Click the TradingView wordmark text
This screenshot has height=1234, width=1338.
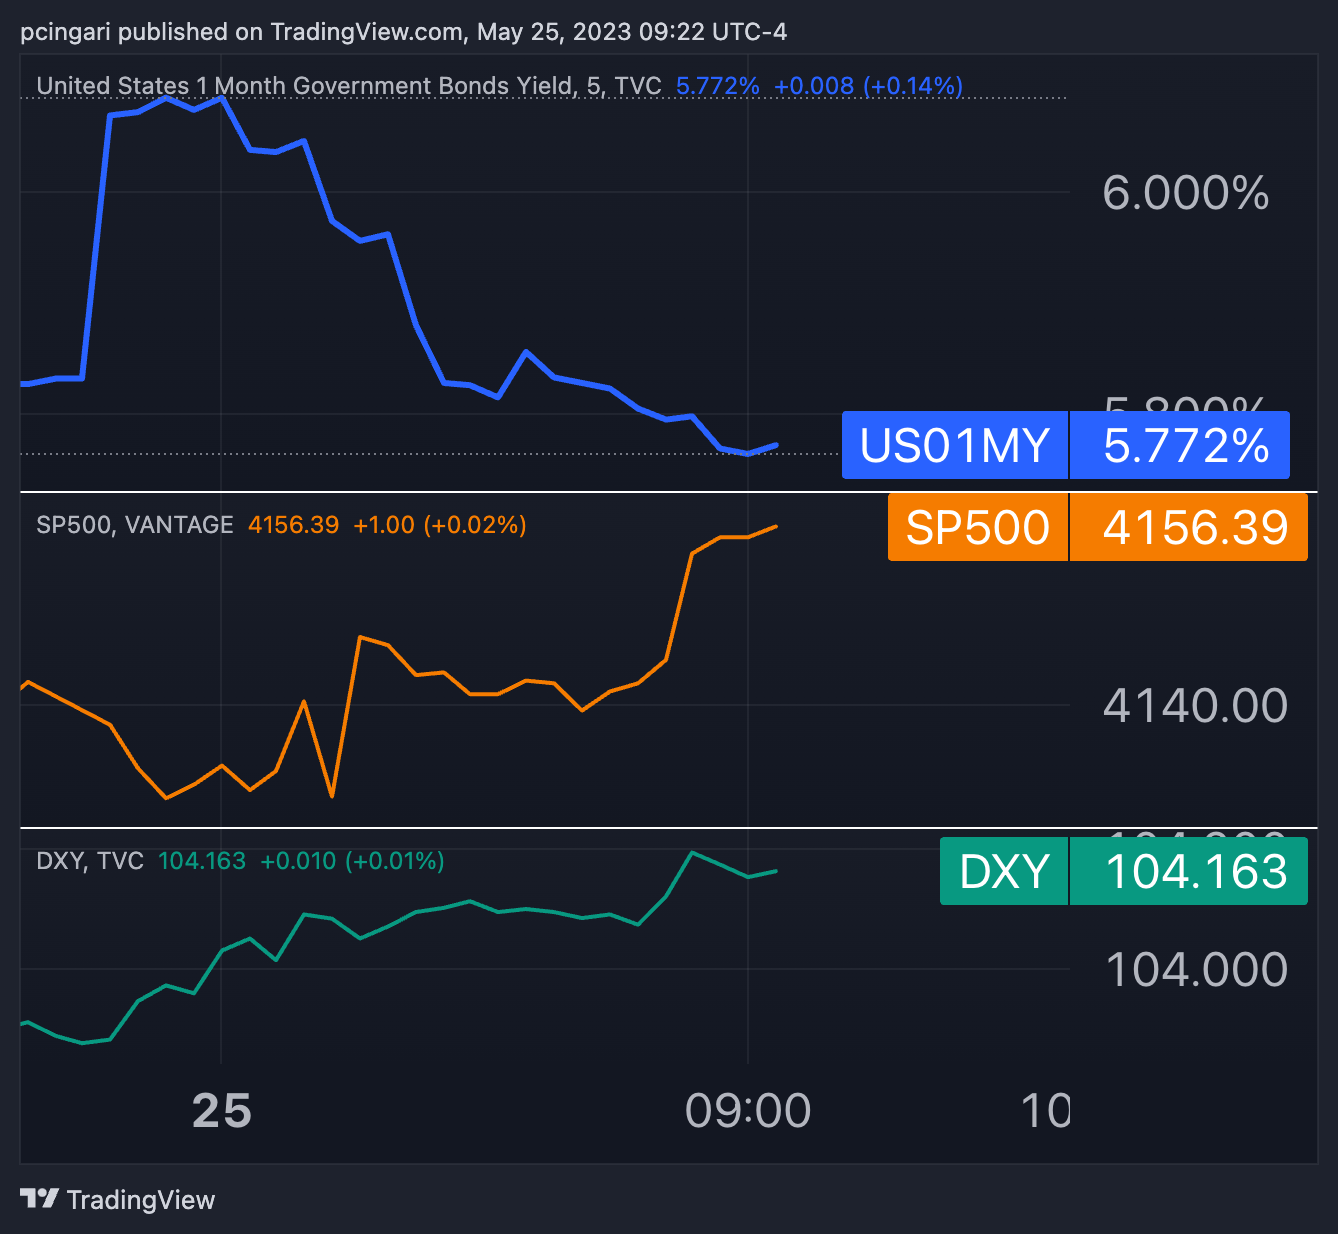141,1200
